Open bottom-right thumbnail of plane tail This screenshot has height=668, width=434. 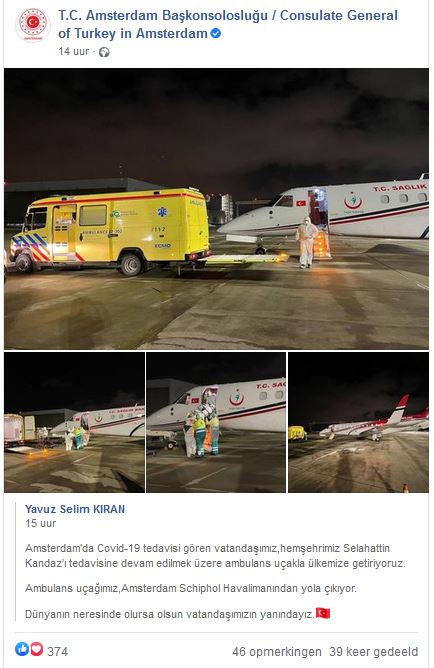tap(359, 422)
